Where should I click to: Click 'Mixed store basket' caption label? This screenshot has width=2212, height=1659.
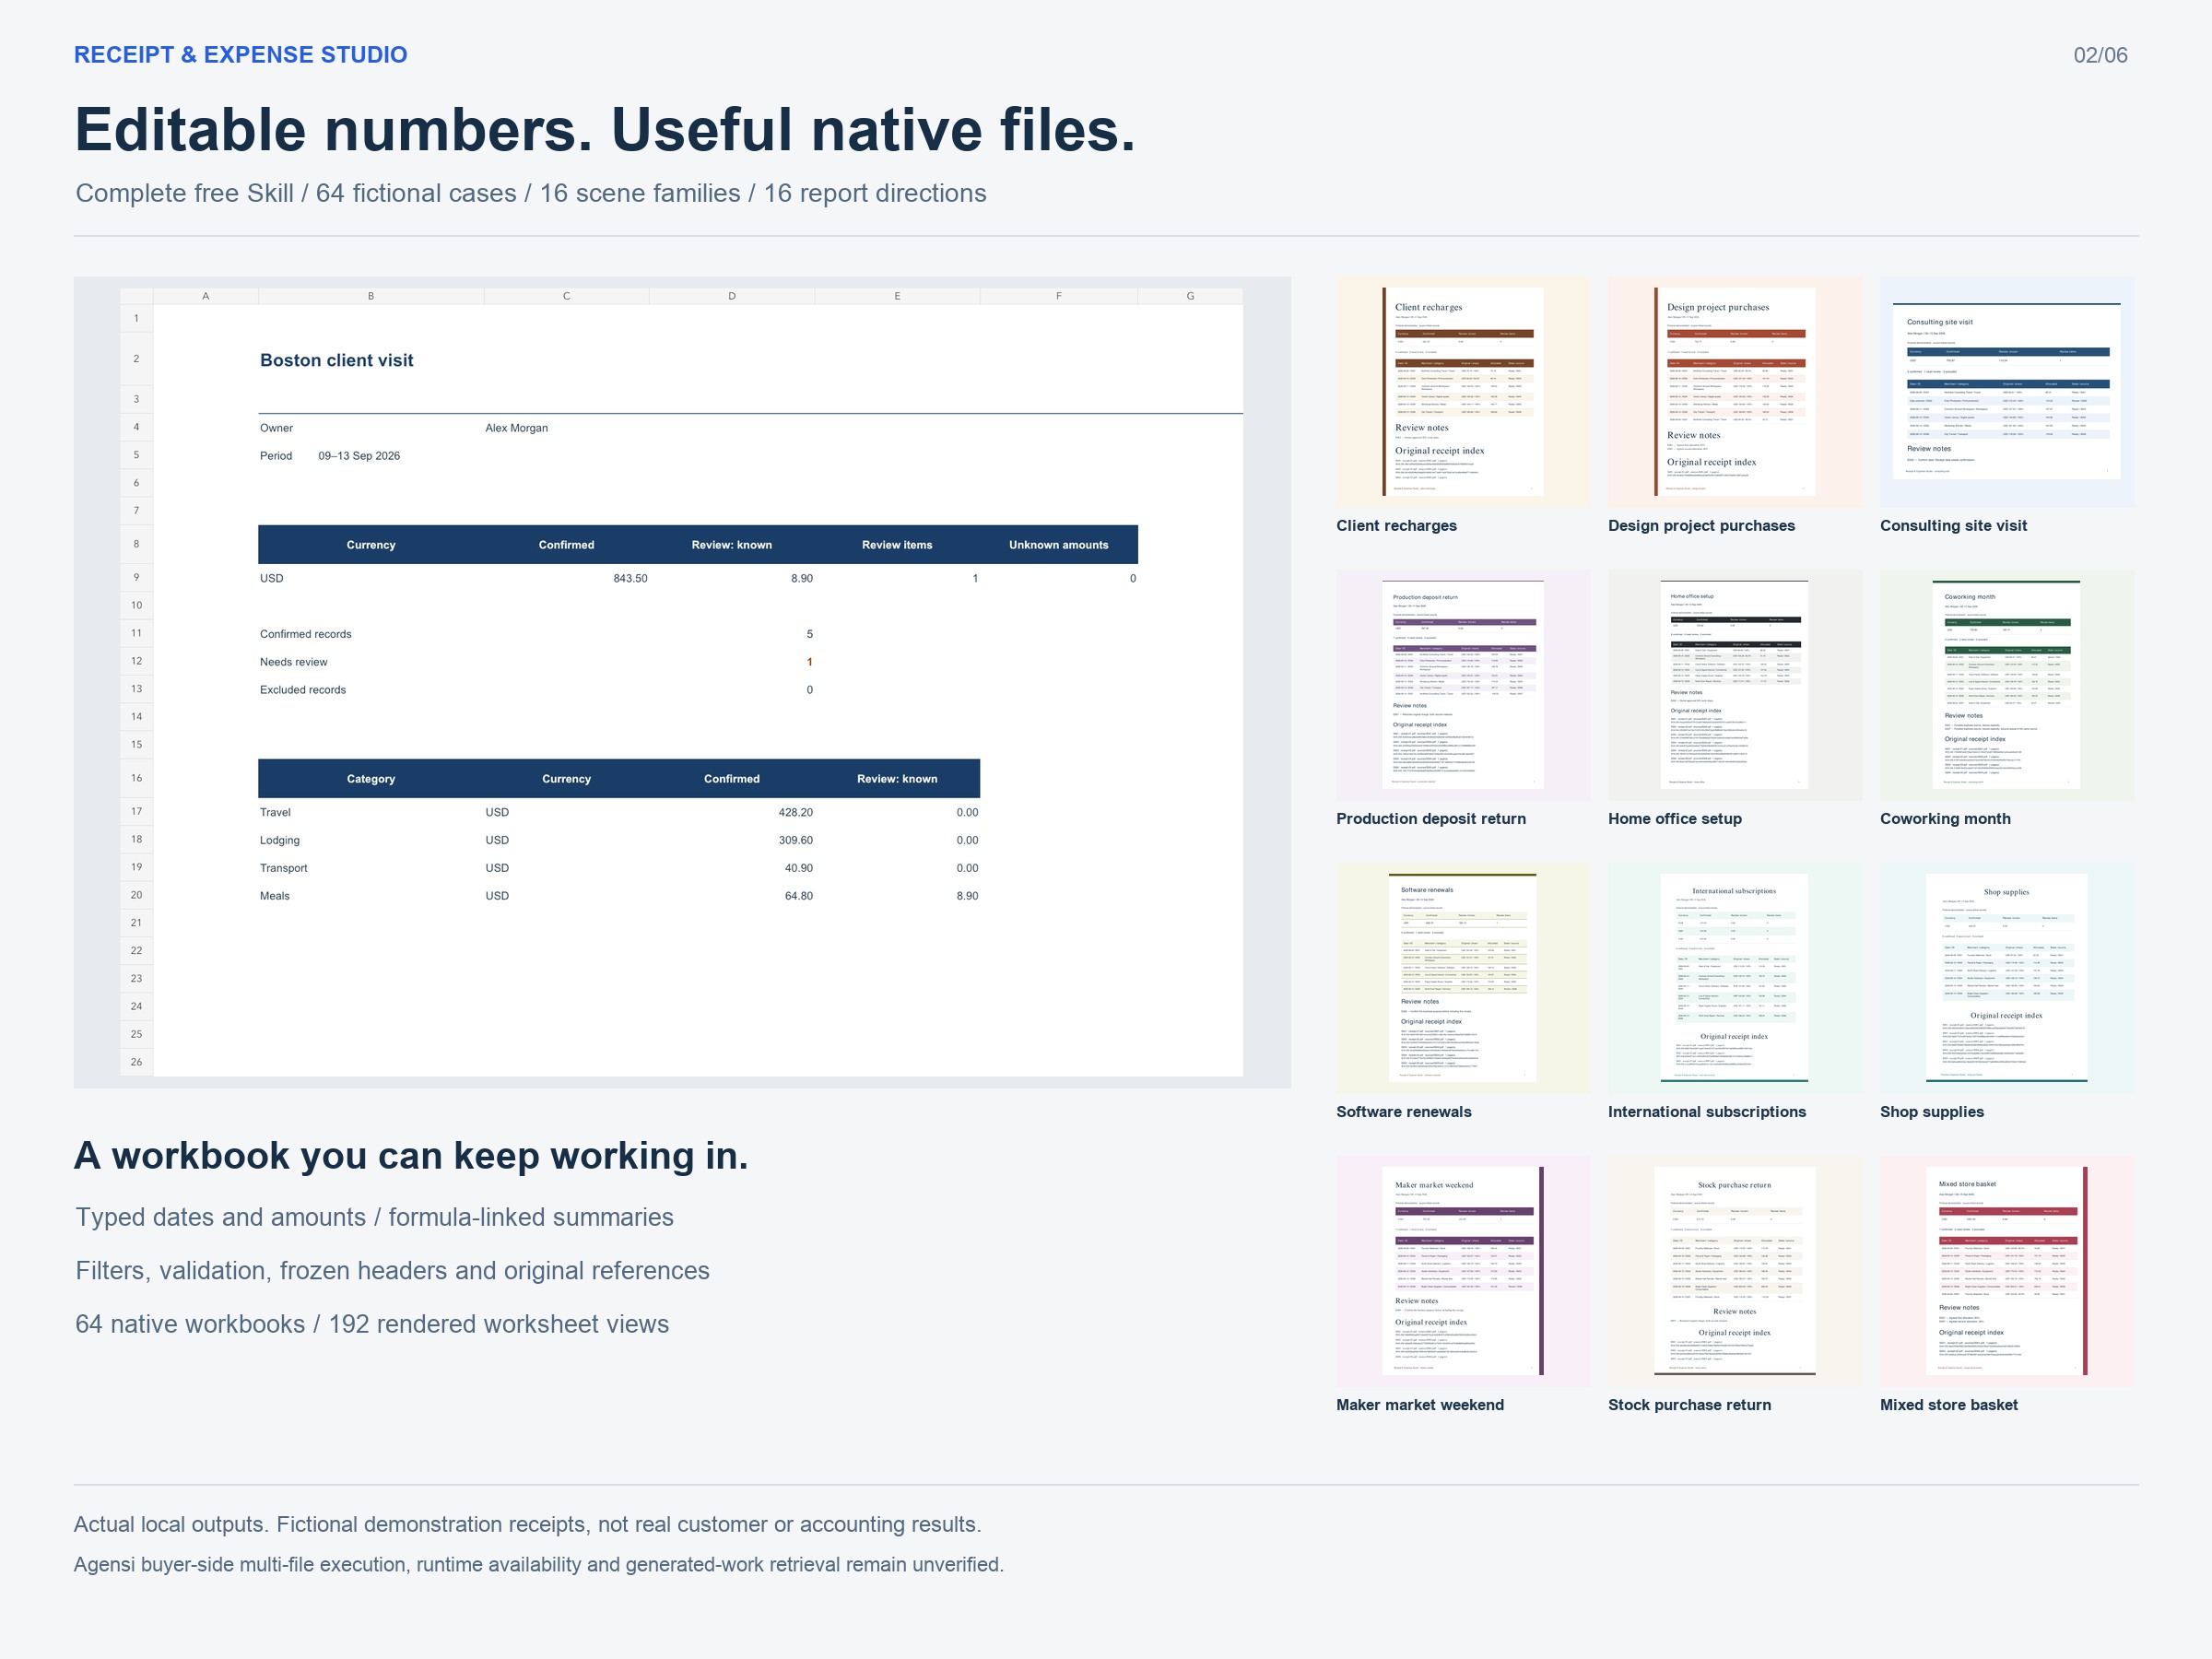coord(1948,1405)
